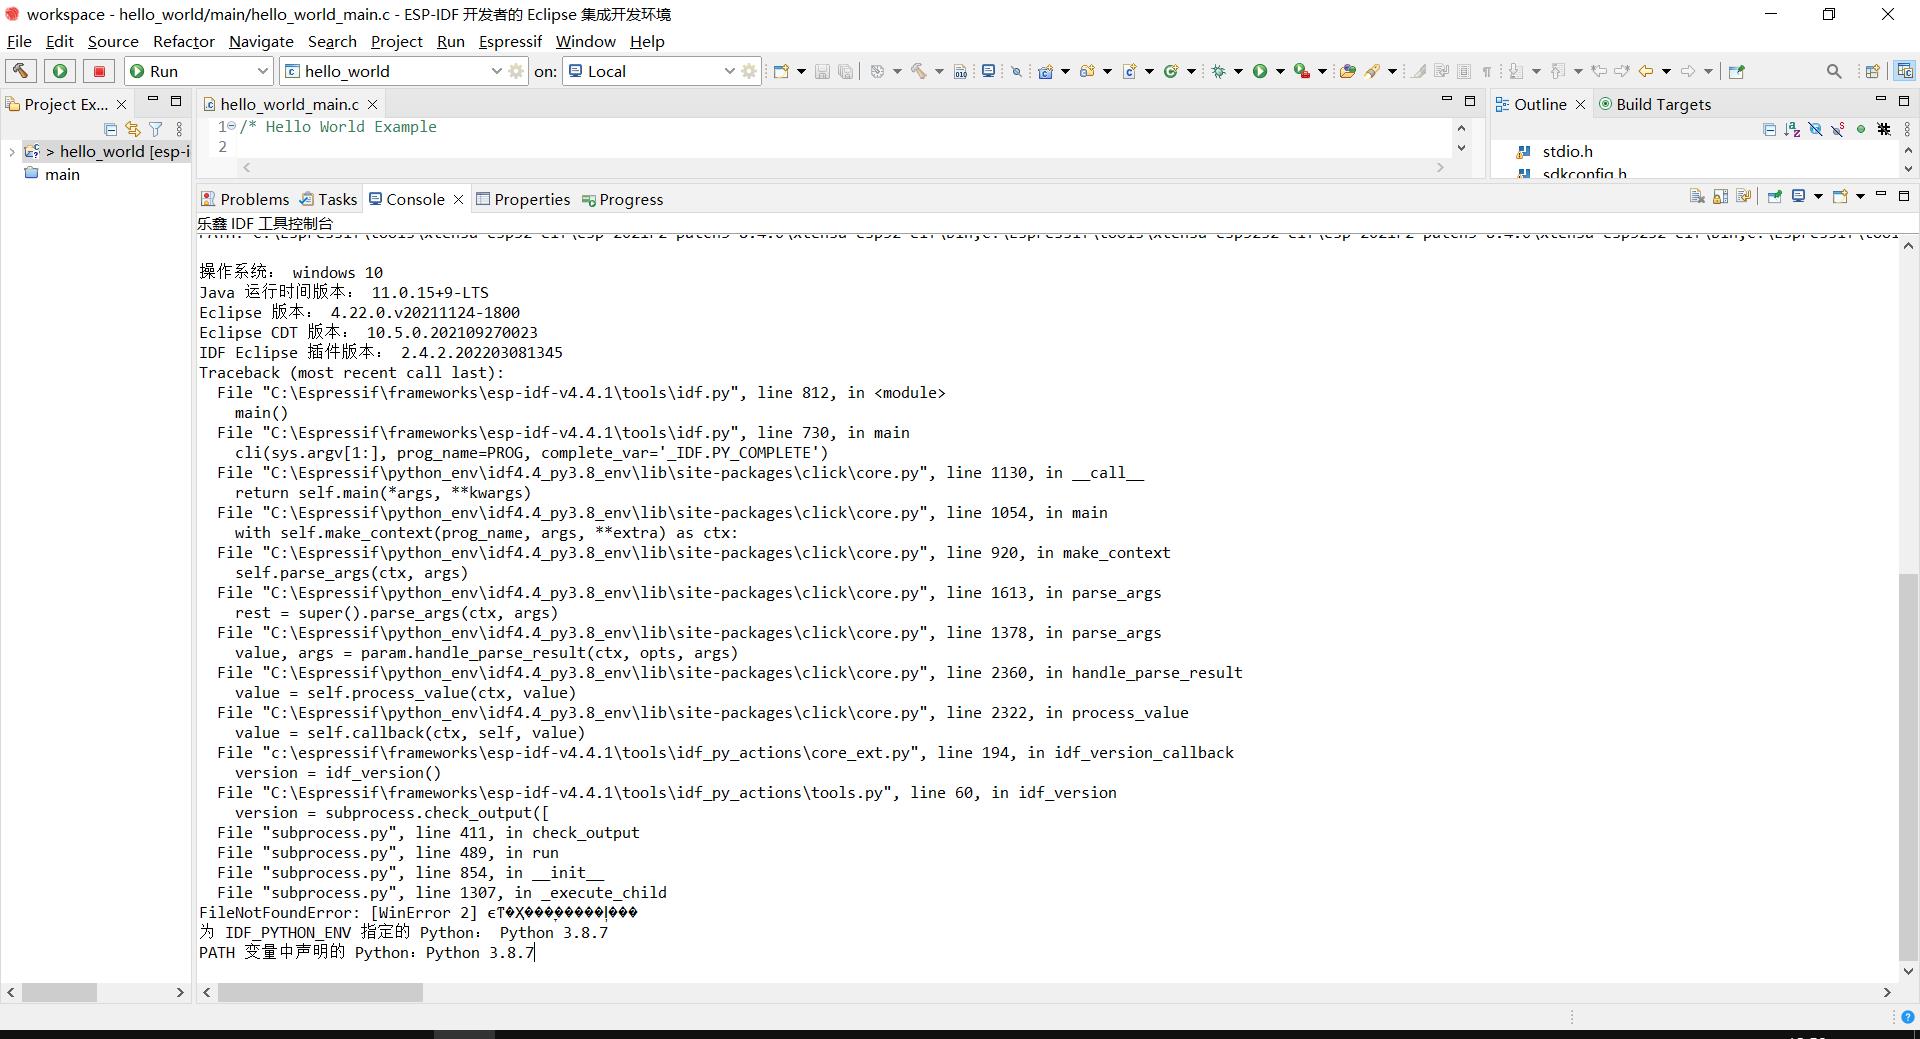Open the Project menu

pos(396,41)
